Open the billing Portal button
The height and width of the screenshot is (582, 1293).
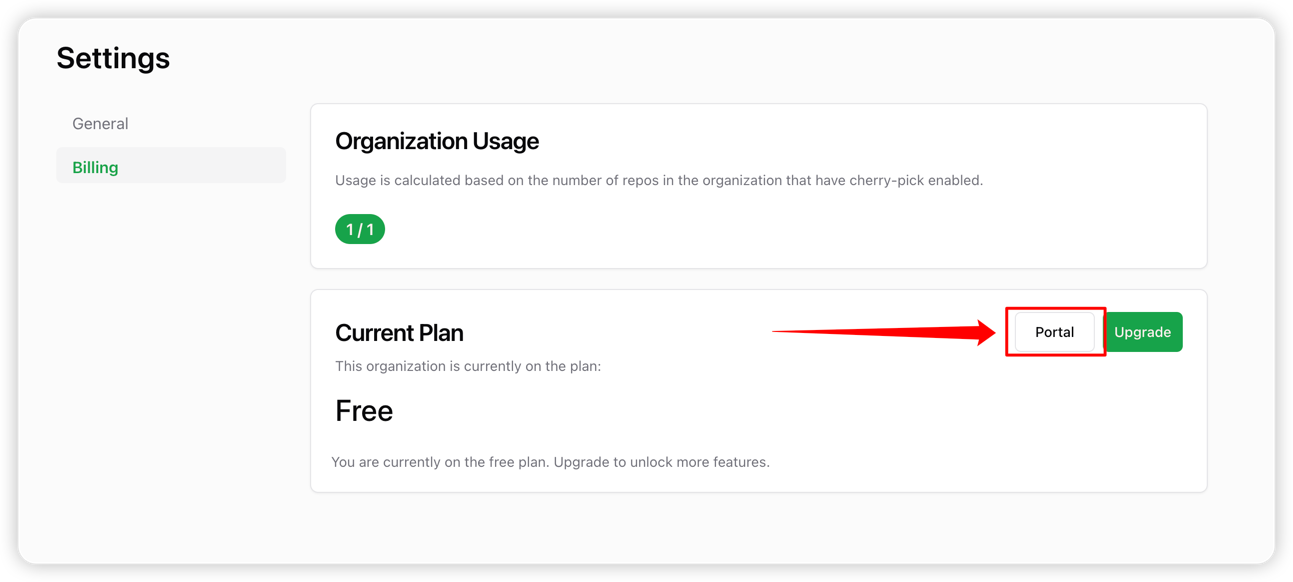(x=1054, y=332)
